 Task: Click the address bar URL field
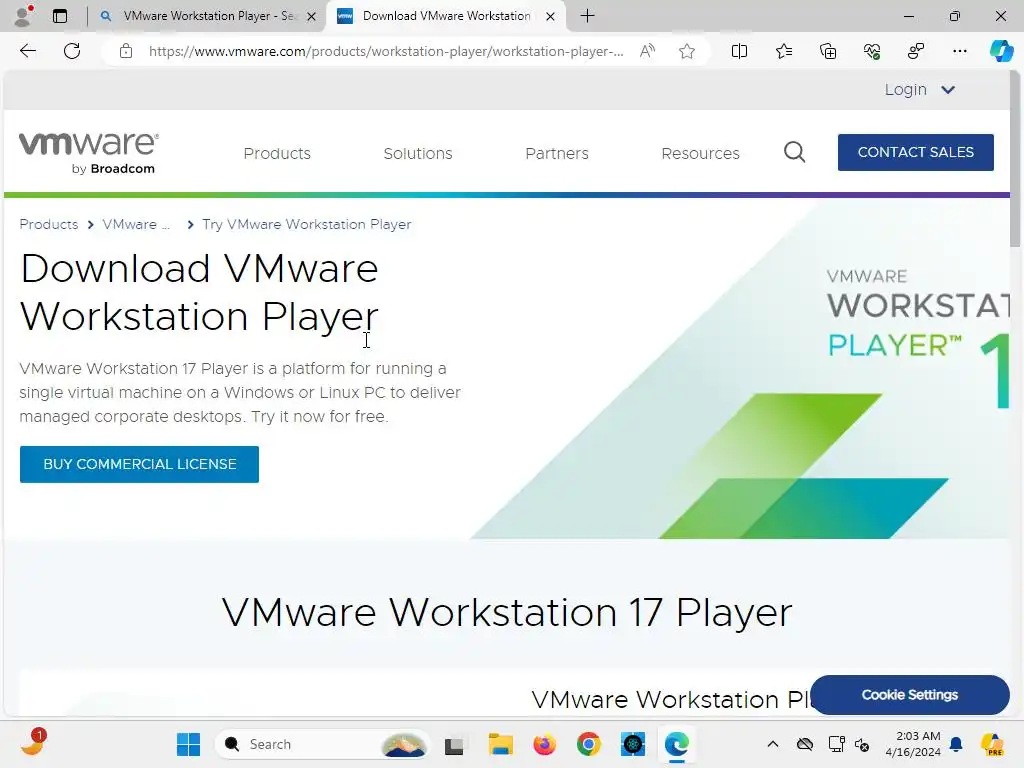pos(385,51)
